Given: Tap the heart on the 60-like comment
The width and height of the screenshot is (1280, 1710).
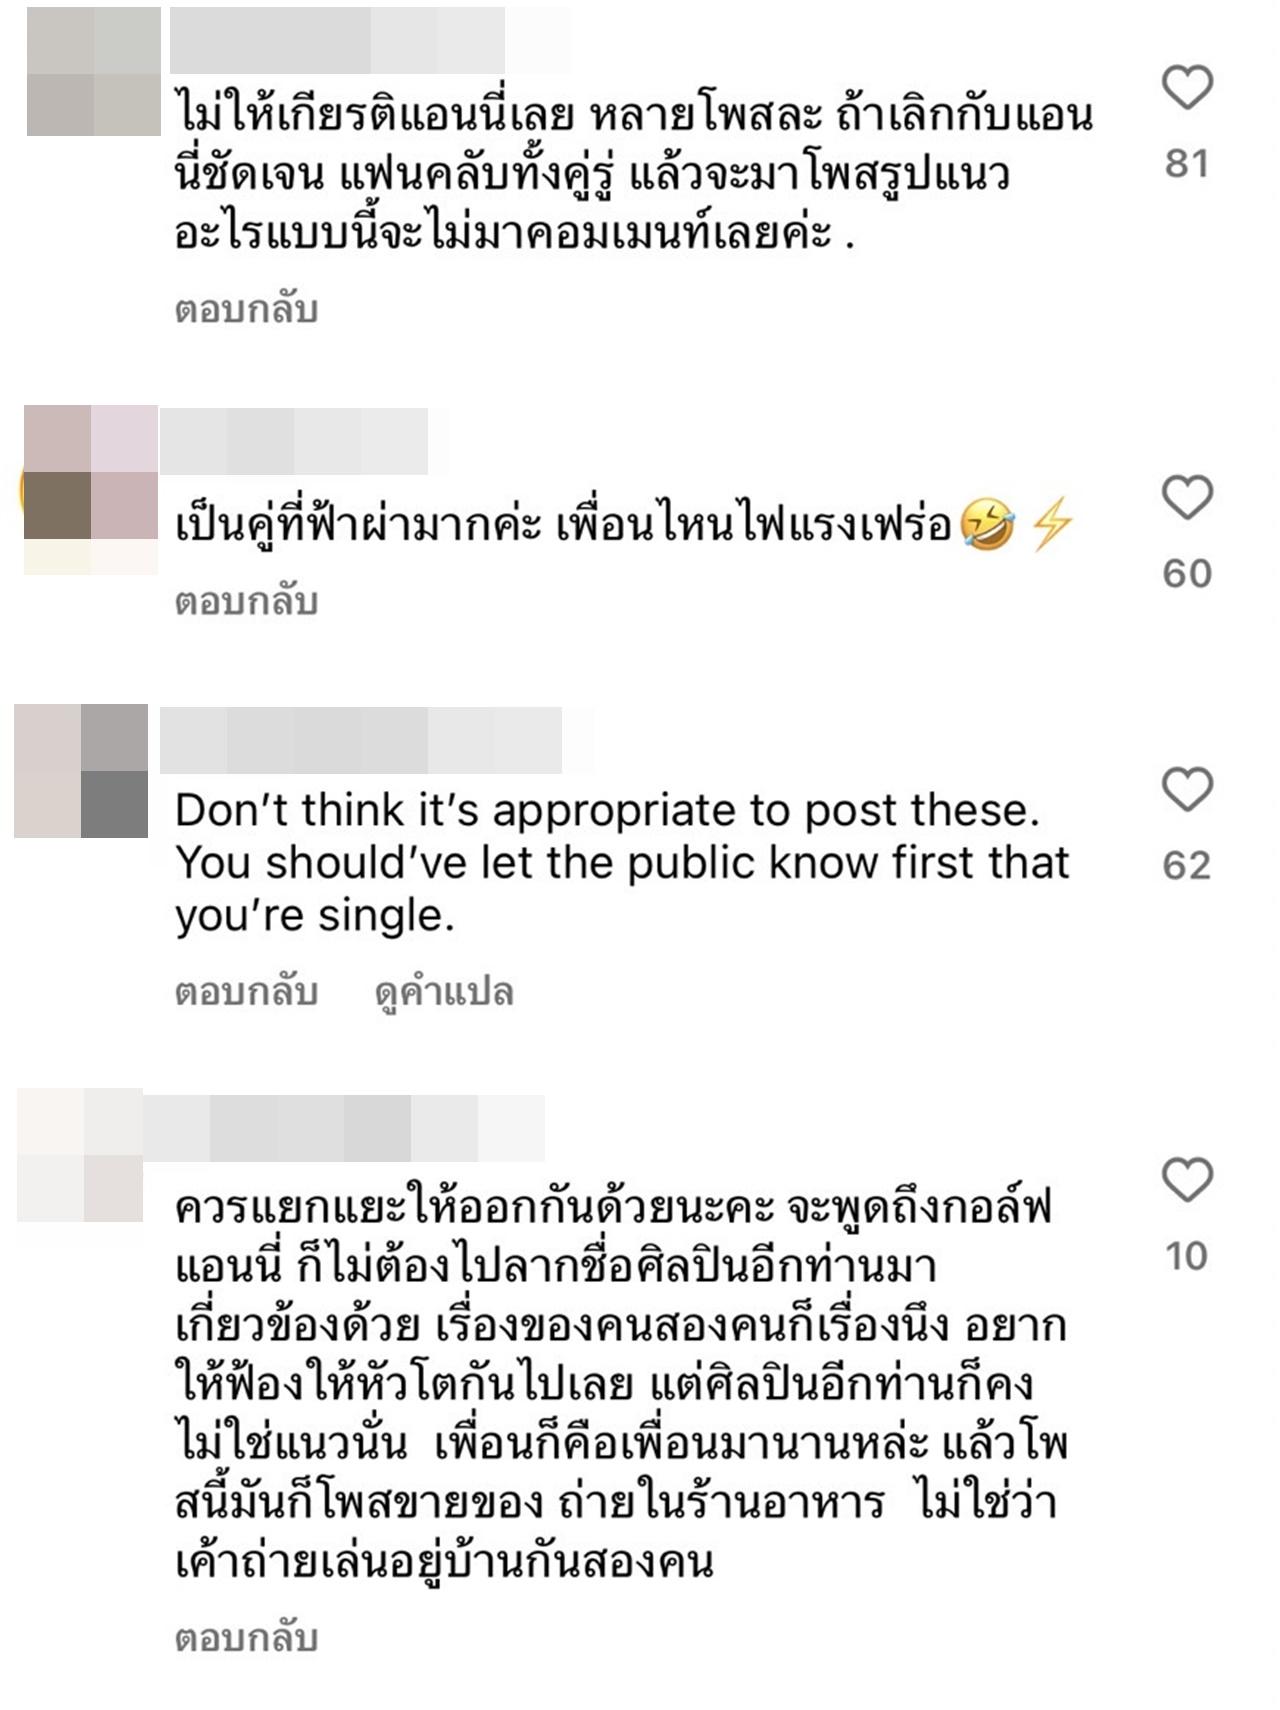Looking at the screenshot, I should [1187, 498].
